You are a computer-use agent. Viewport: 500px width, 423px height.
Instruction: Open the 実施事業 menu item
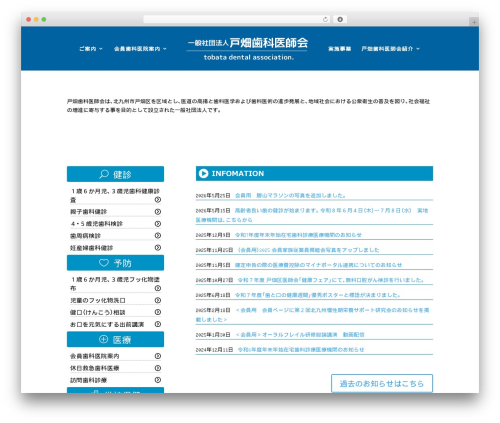point(340,49)
